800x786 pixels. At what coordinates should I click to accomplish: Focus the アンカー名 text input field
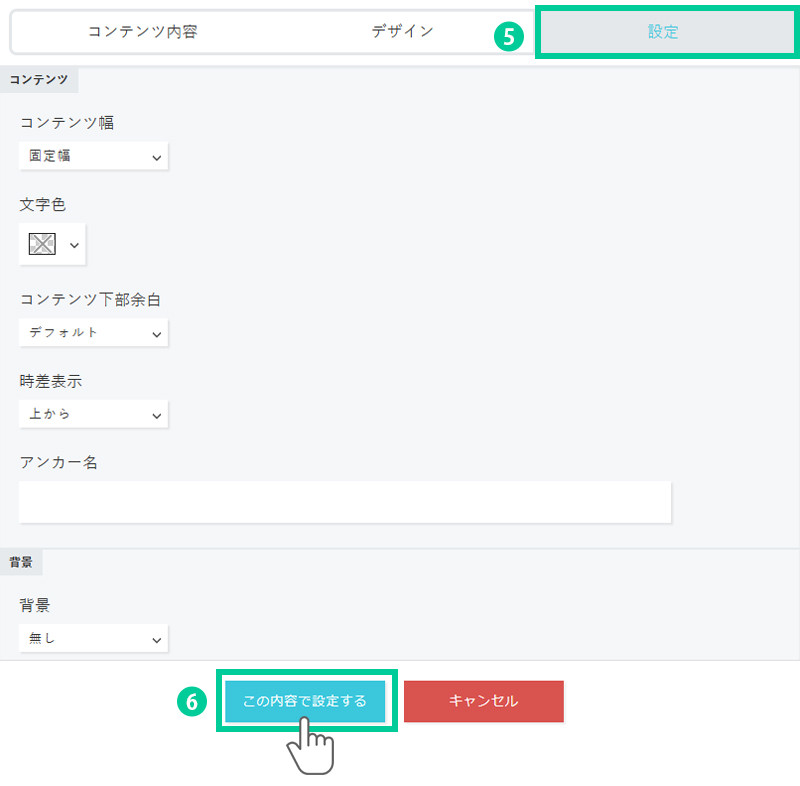click(x=344, y=502)
